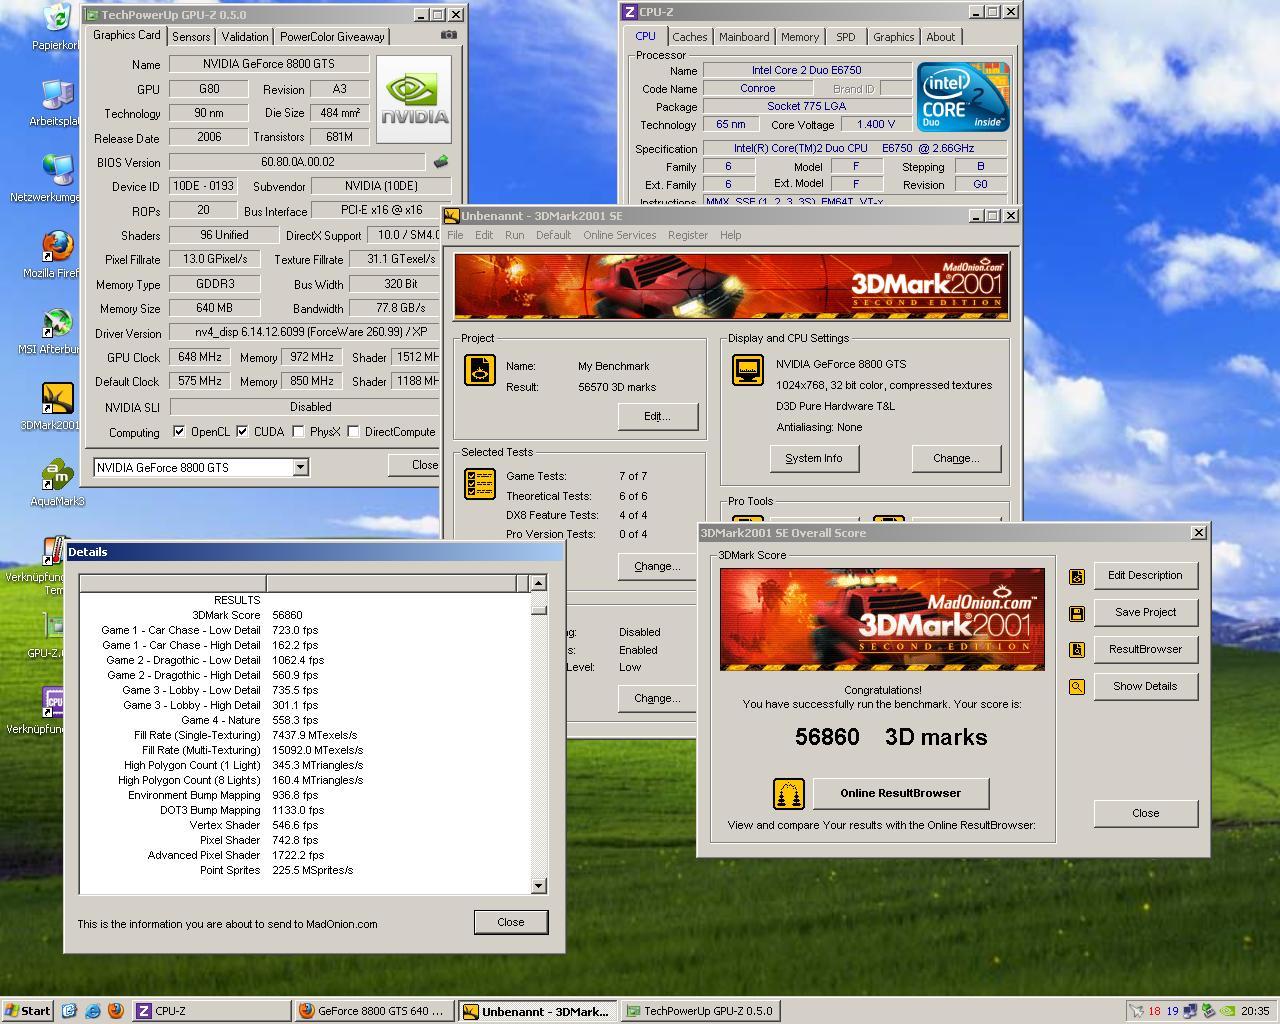Switch to the Memory tab in CPU-Z
This screenshot has height=1024, width=1280.
tap(800, 37)
